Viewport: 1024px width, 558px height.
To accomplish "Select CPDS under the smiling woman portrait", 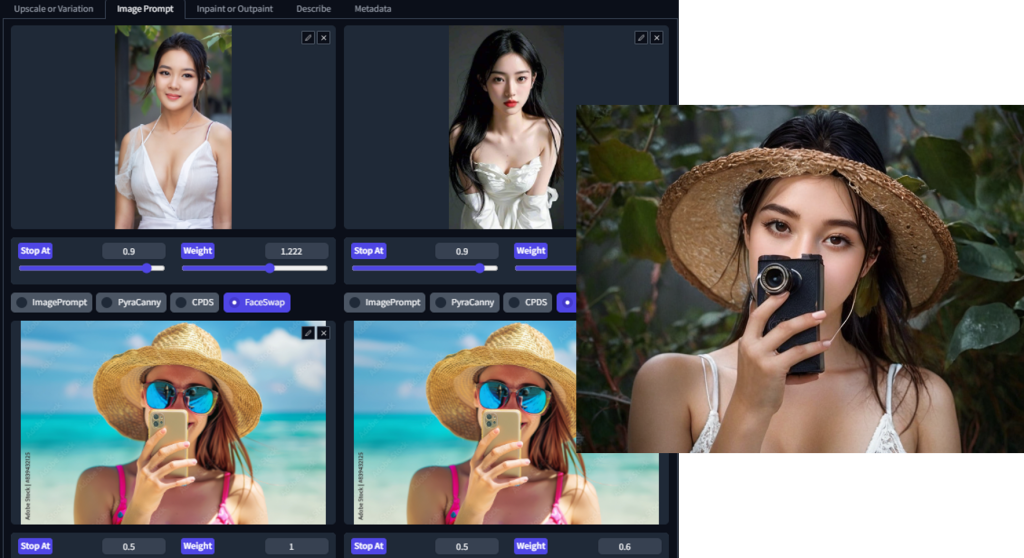I will 194,302.
